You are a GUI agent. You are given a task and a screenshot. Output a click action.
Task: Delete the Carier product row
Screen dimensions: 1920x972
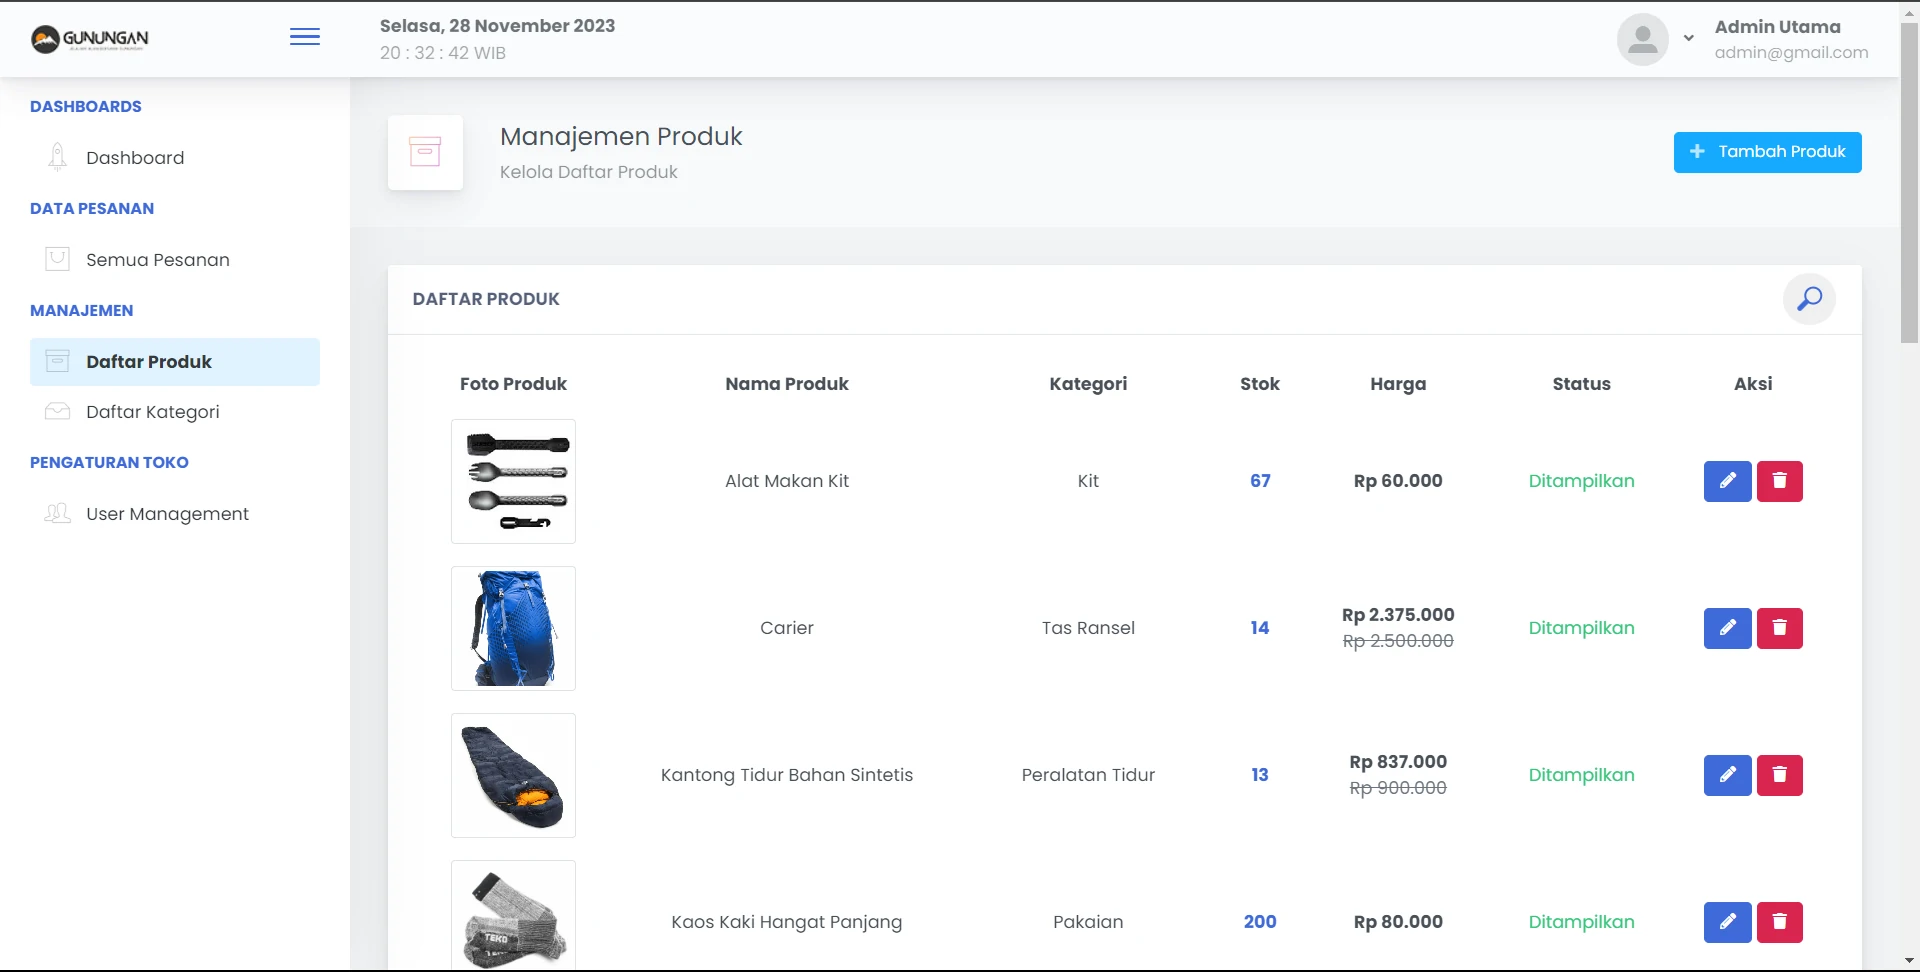tap(1779, 628)
